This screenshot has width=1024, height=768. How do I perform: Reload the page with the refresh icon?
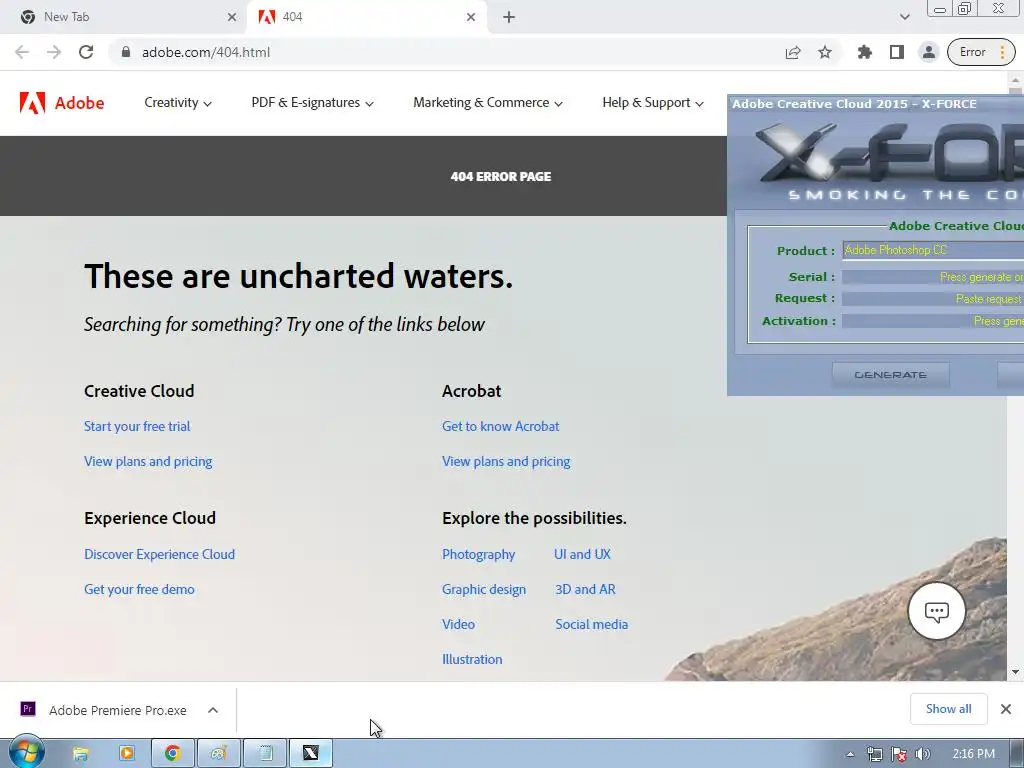(86, 52)
